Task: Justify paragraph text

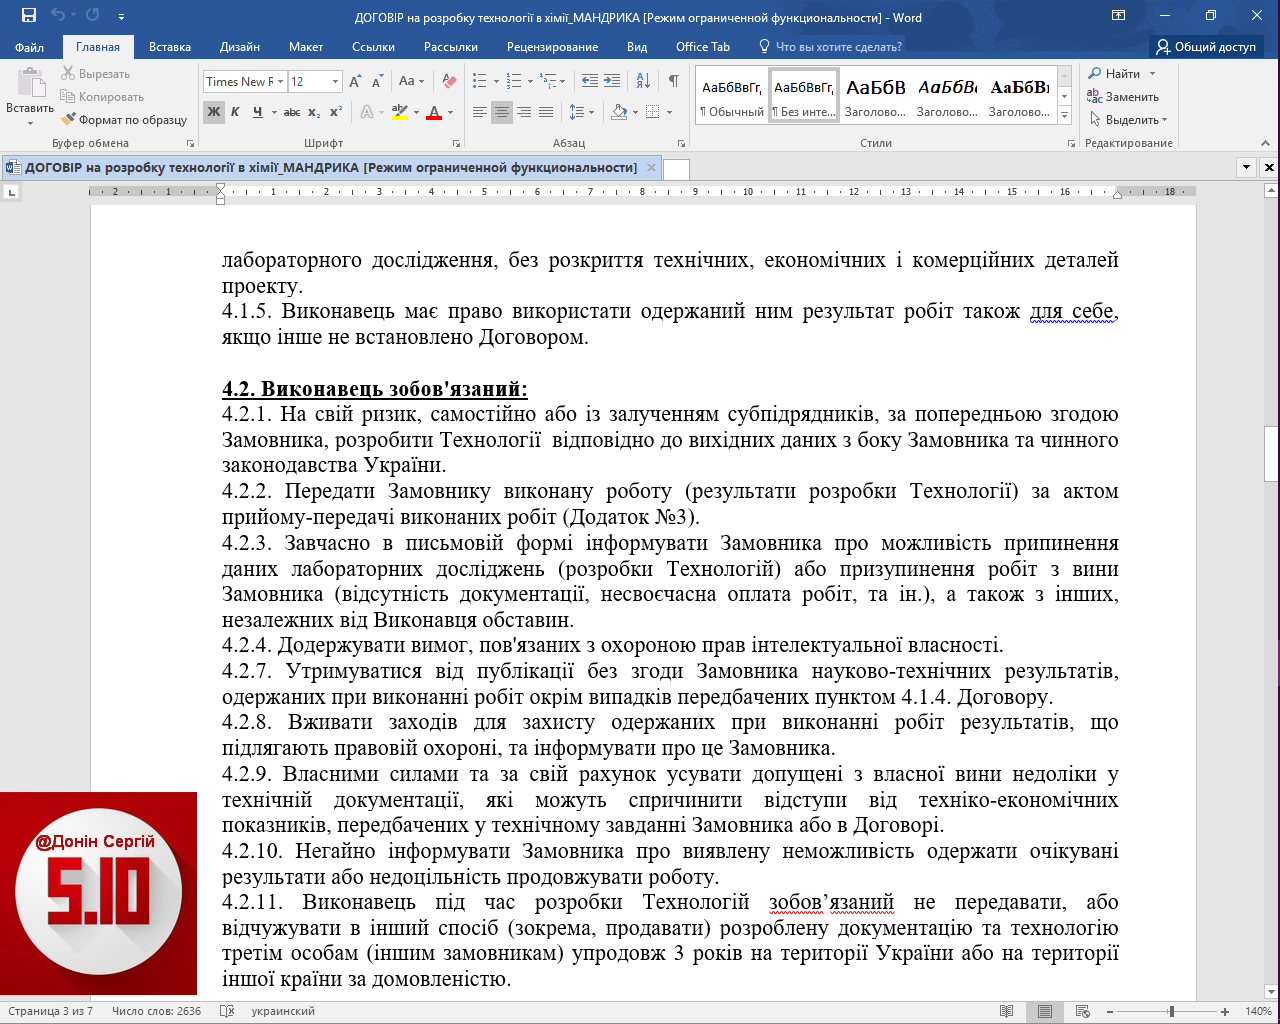Action: 546,112
